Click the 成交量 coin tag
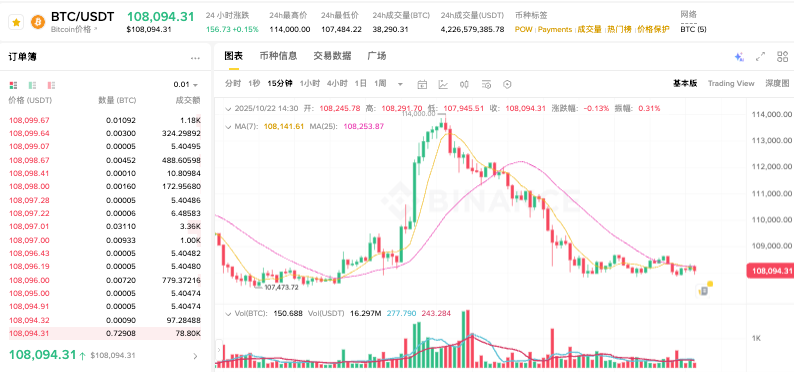The image size is (794, 372). click(x=589, y=29)
